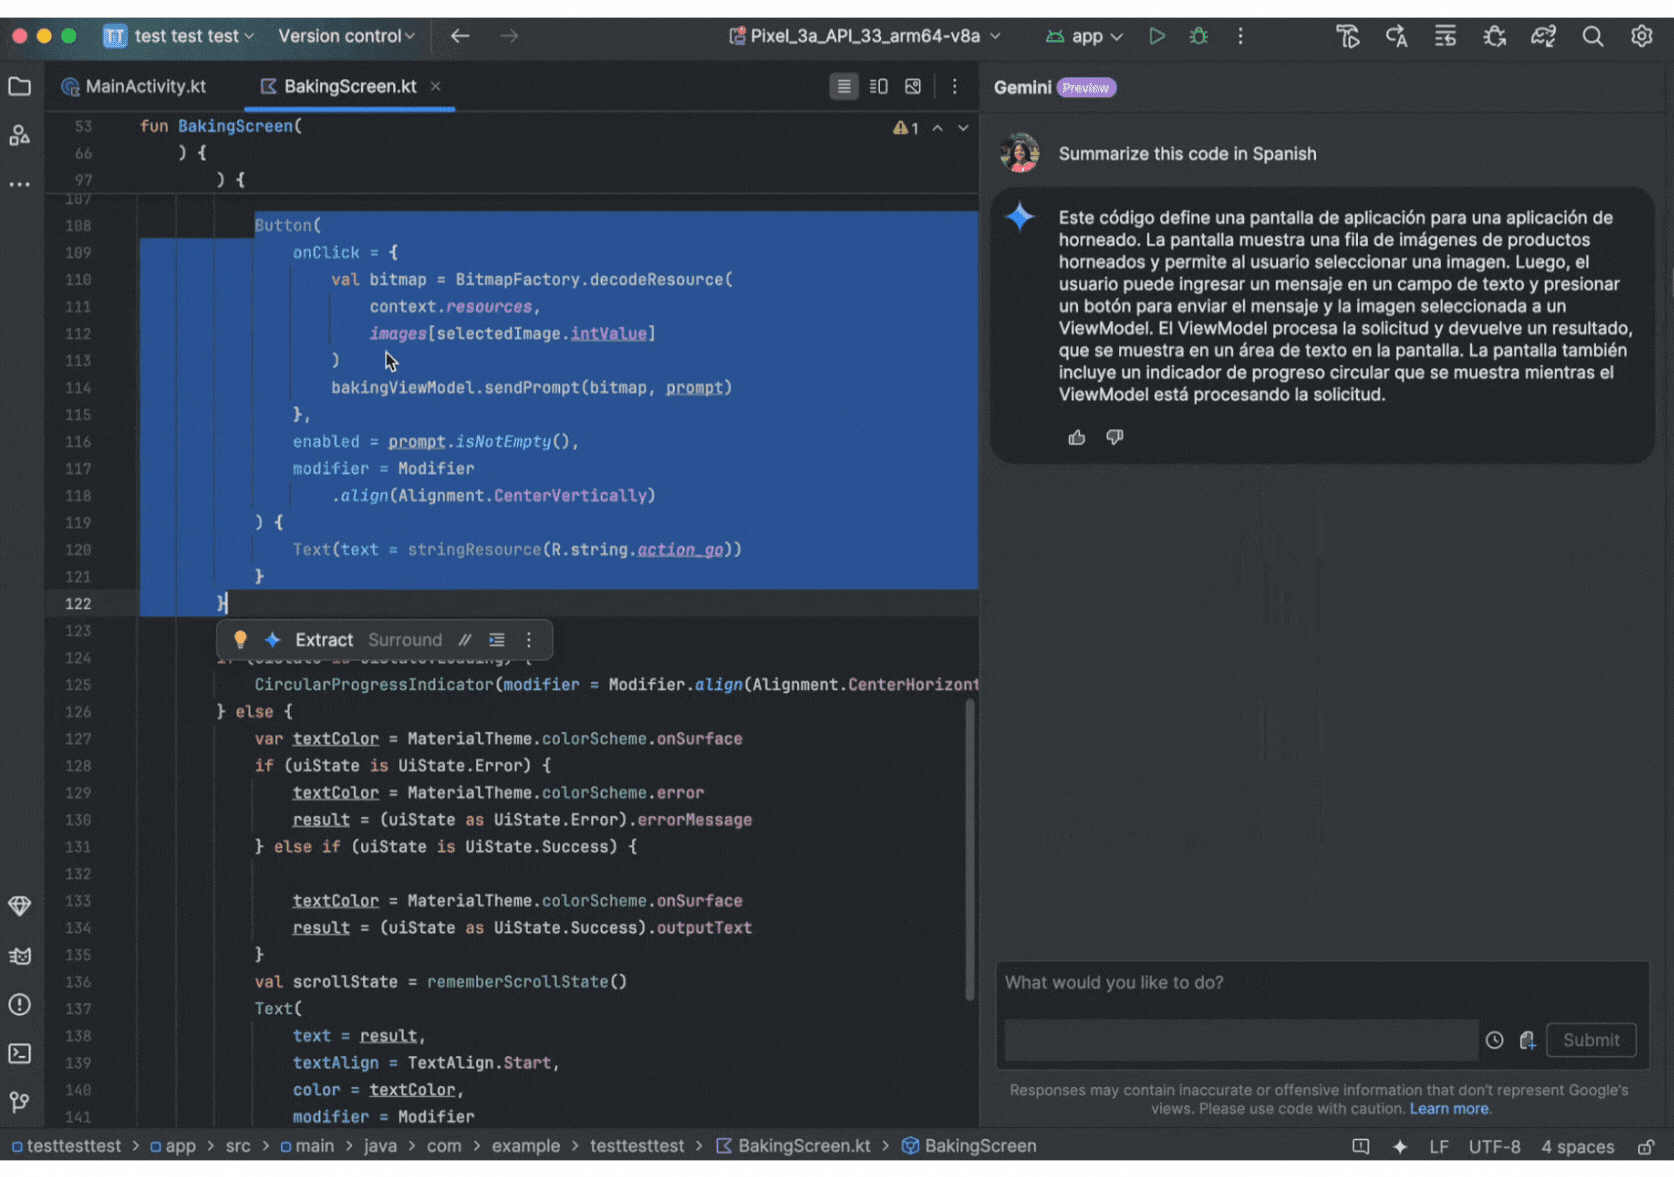This screenshot has width=1674, height=1177.
Task: Open the Terminal tool window
Action: pyautogui.click(x=20, y=1053)
